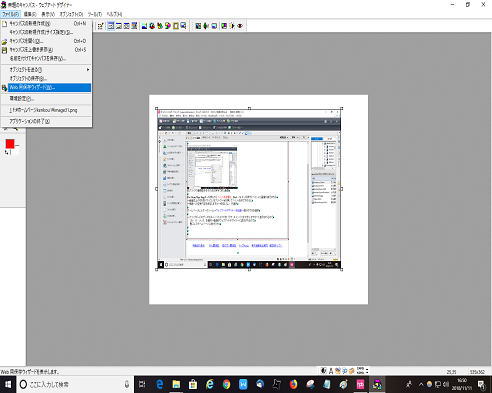Open Google Chrome from the taskbar

(x=227, y=385)
